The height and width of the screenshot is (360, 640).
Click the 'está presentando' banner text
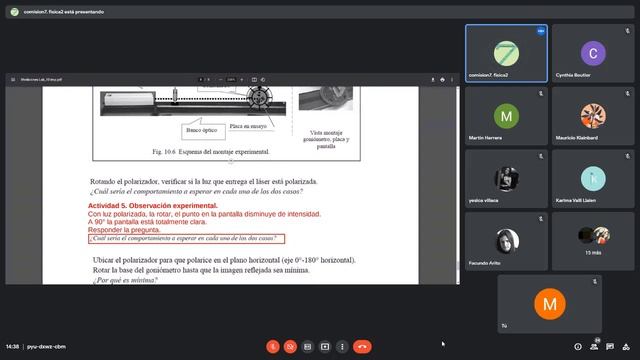click(64, 12)
